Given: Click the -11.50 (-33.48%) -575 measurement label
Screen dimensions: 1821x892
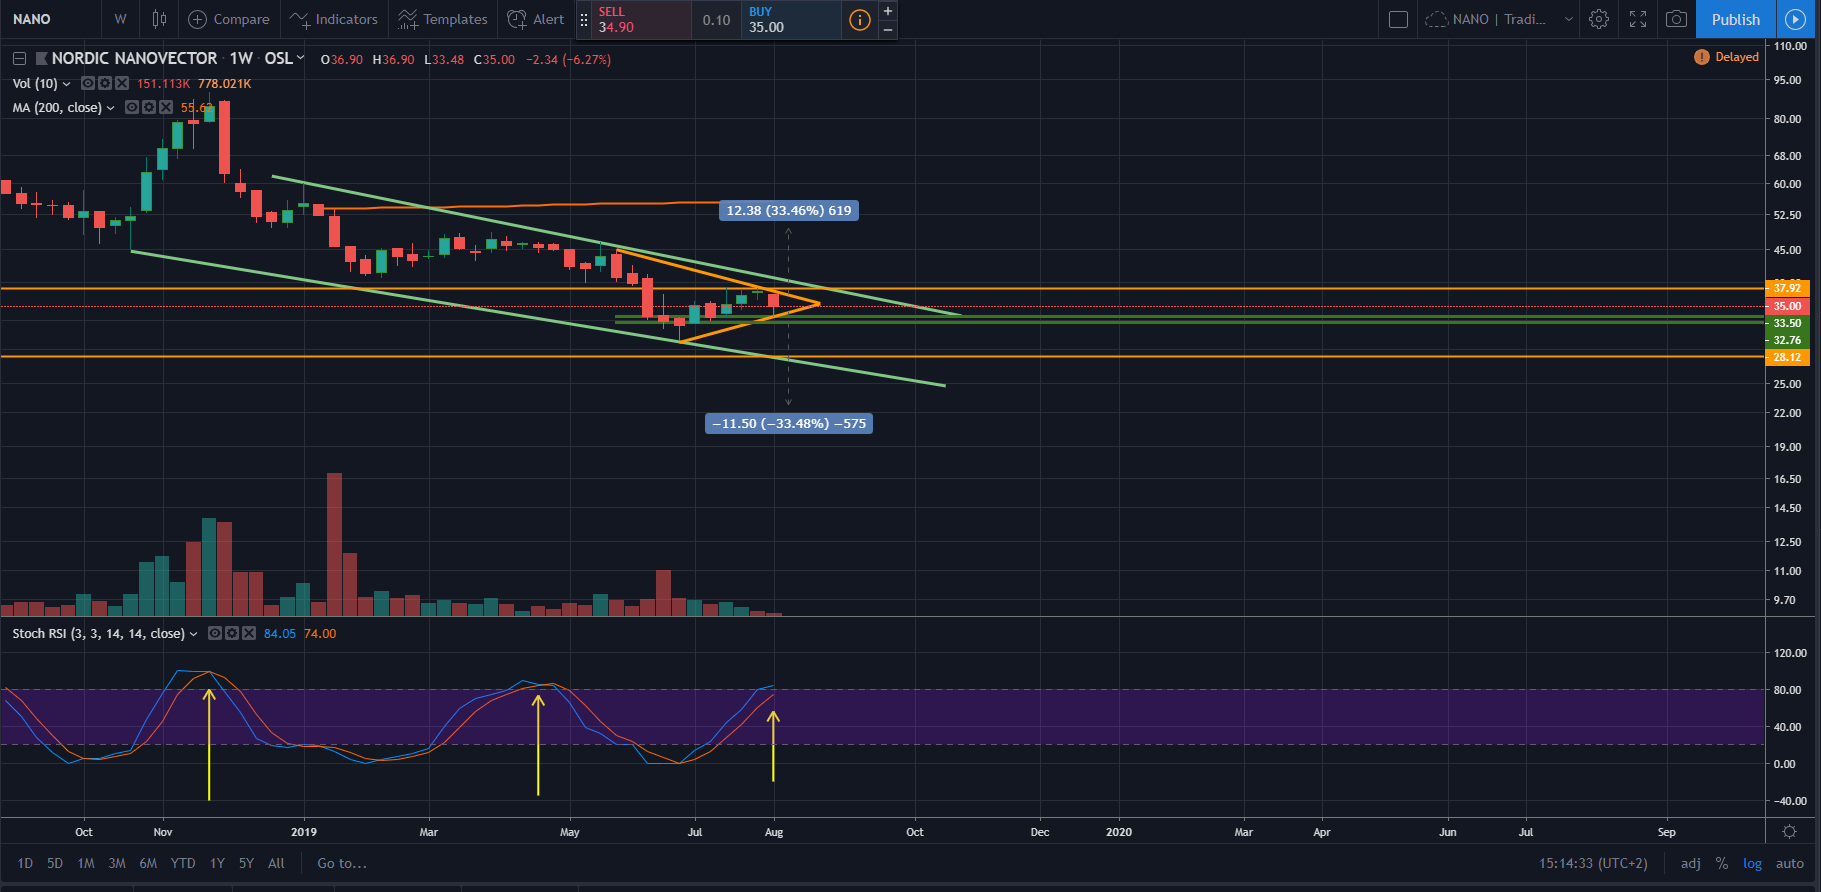Looking at the screenshot, I should (789, 423).
